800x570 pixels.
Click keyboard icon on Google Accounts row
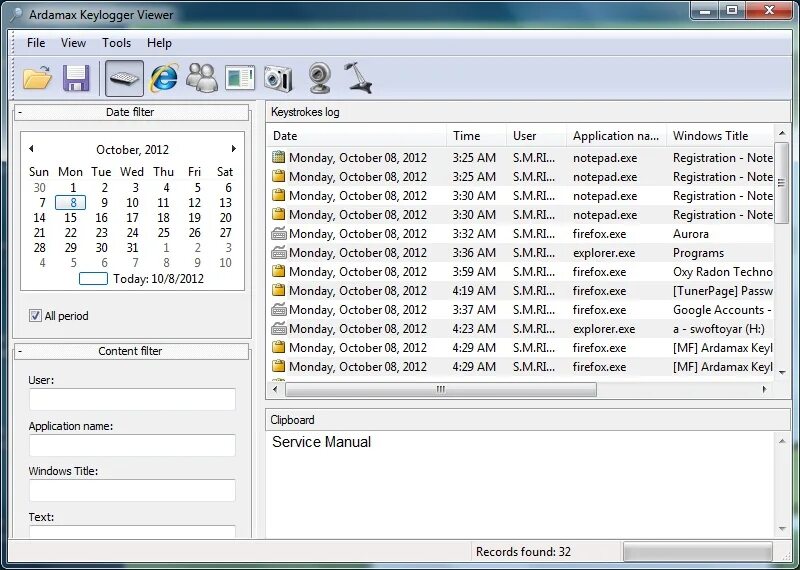[x=279, y=310]
